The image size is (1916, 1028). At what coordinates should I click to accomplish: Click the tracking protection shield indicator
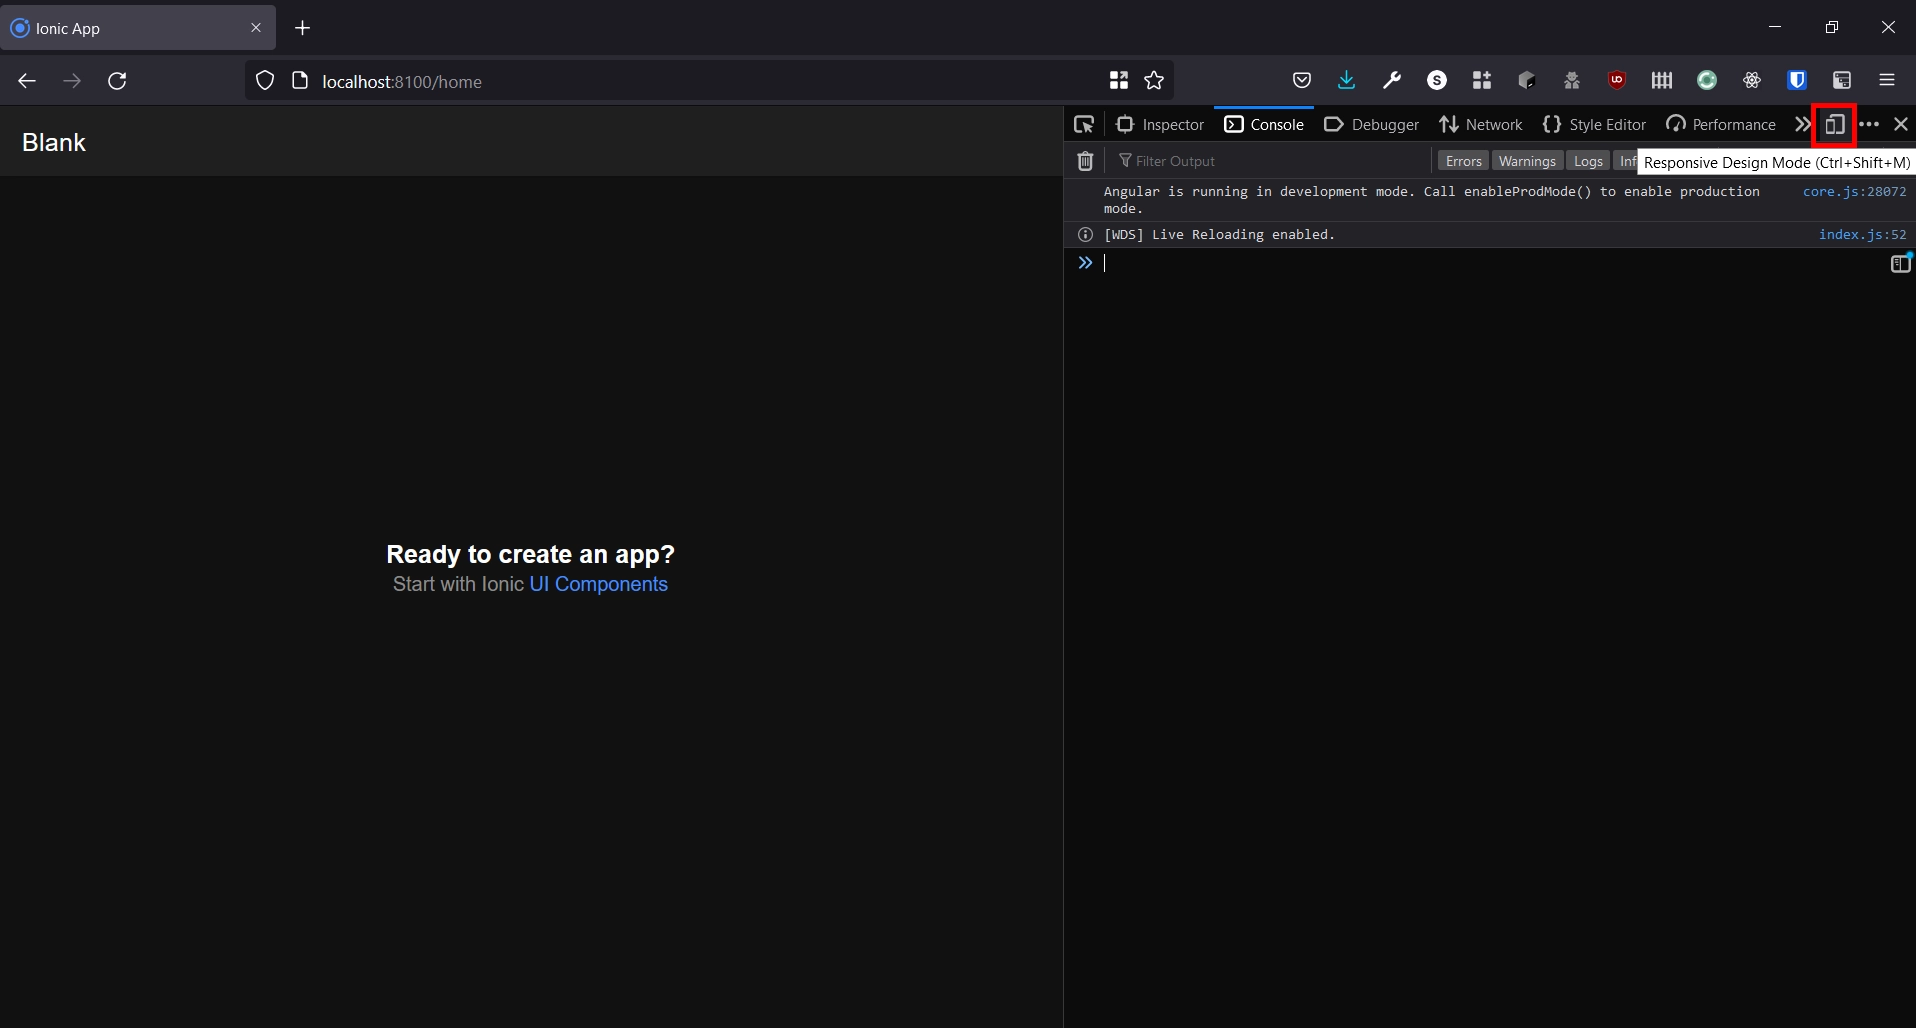(x=263, y=80)
